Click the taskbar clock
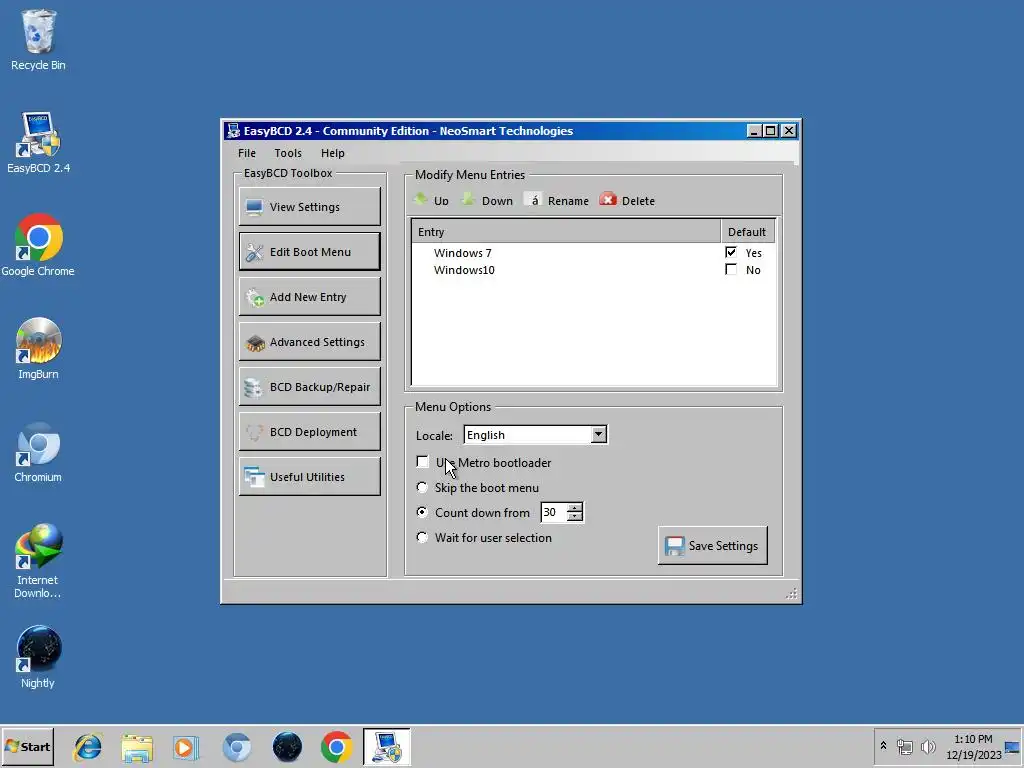1024x768 pixels. [973, 747]
